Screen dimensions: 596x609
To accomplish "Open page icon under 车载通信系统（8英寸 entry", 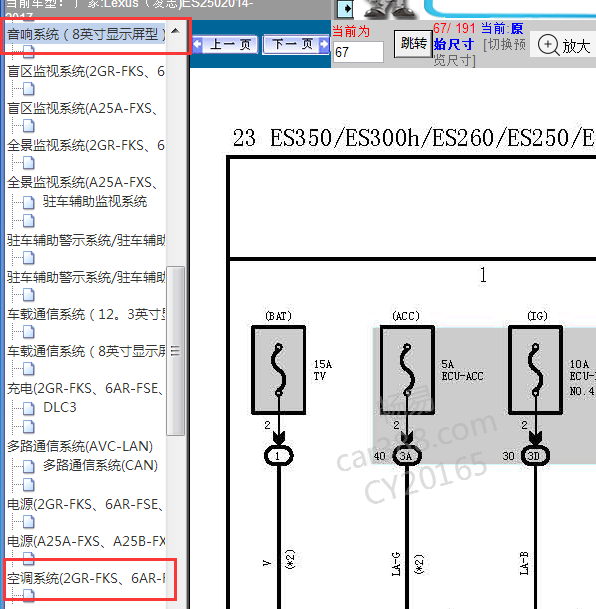I will pos(28,369).
